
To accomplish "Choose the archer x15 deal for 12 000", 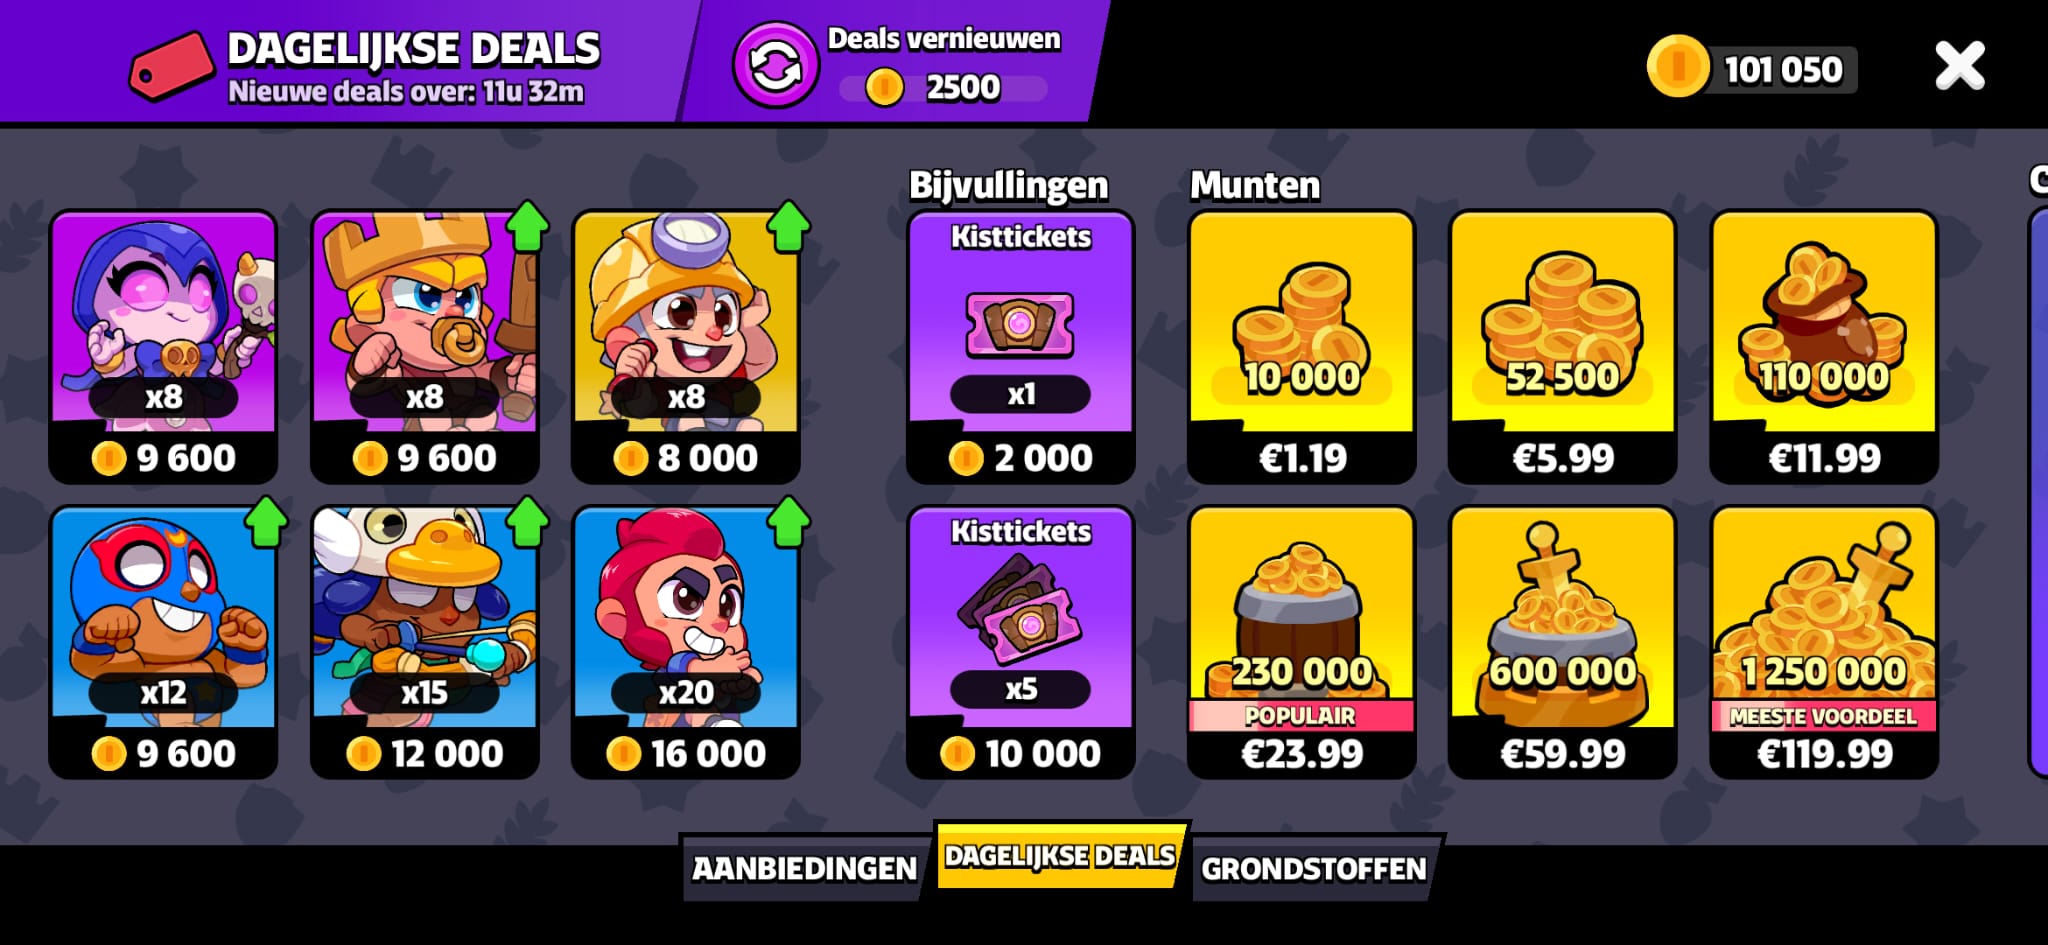I will click(425, 642).
